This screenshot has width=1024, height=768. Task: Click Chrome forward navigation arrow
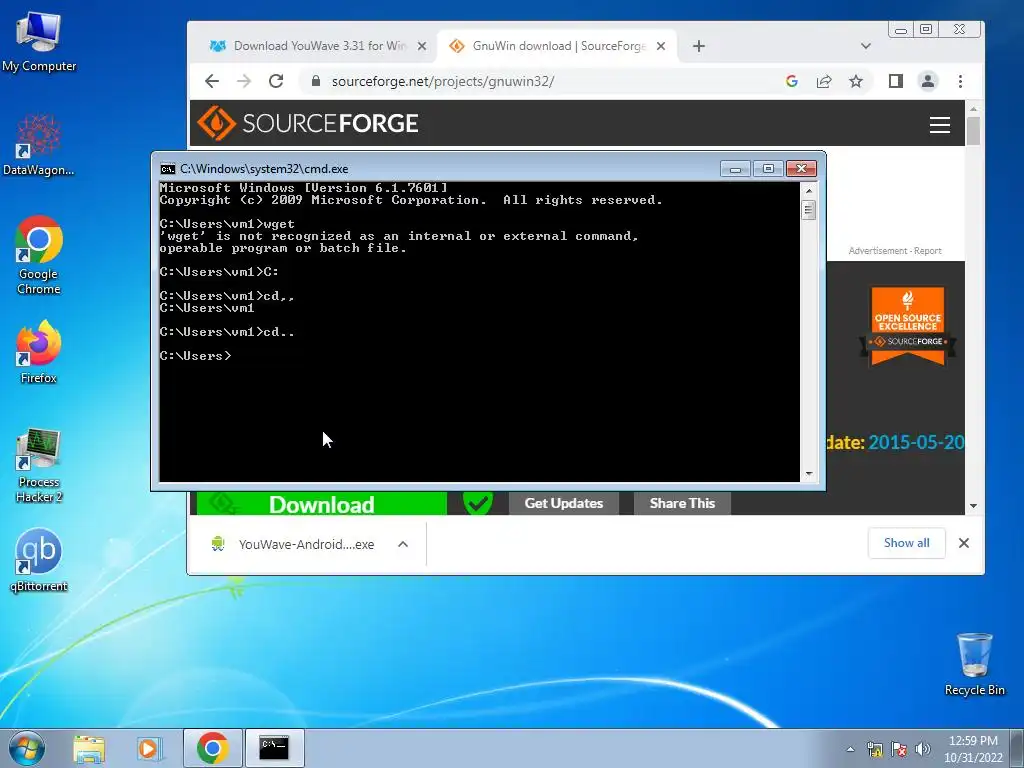244,81
